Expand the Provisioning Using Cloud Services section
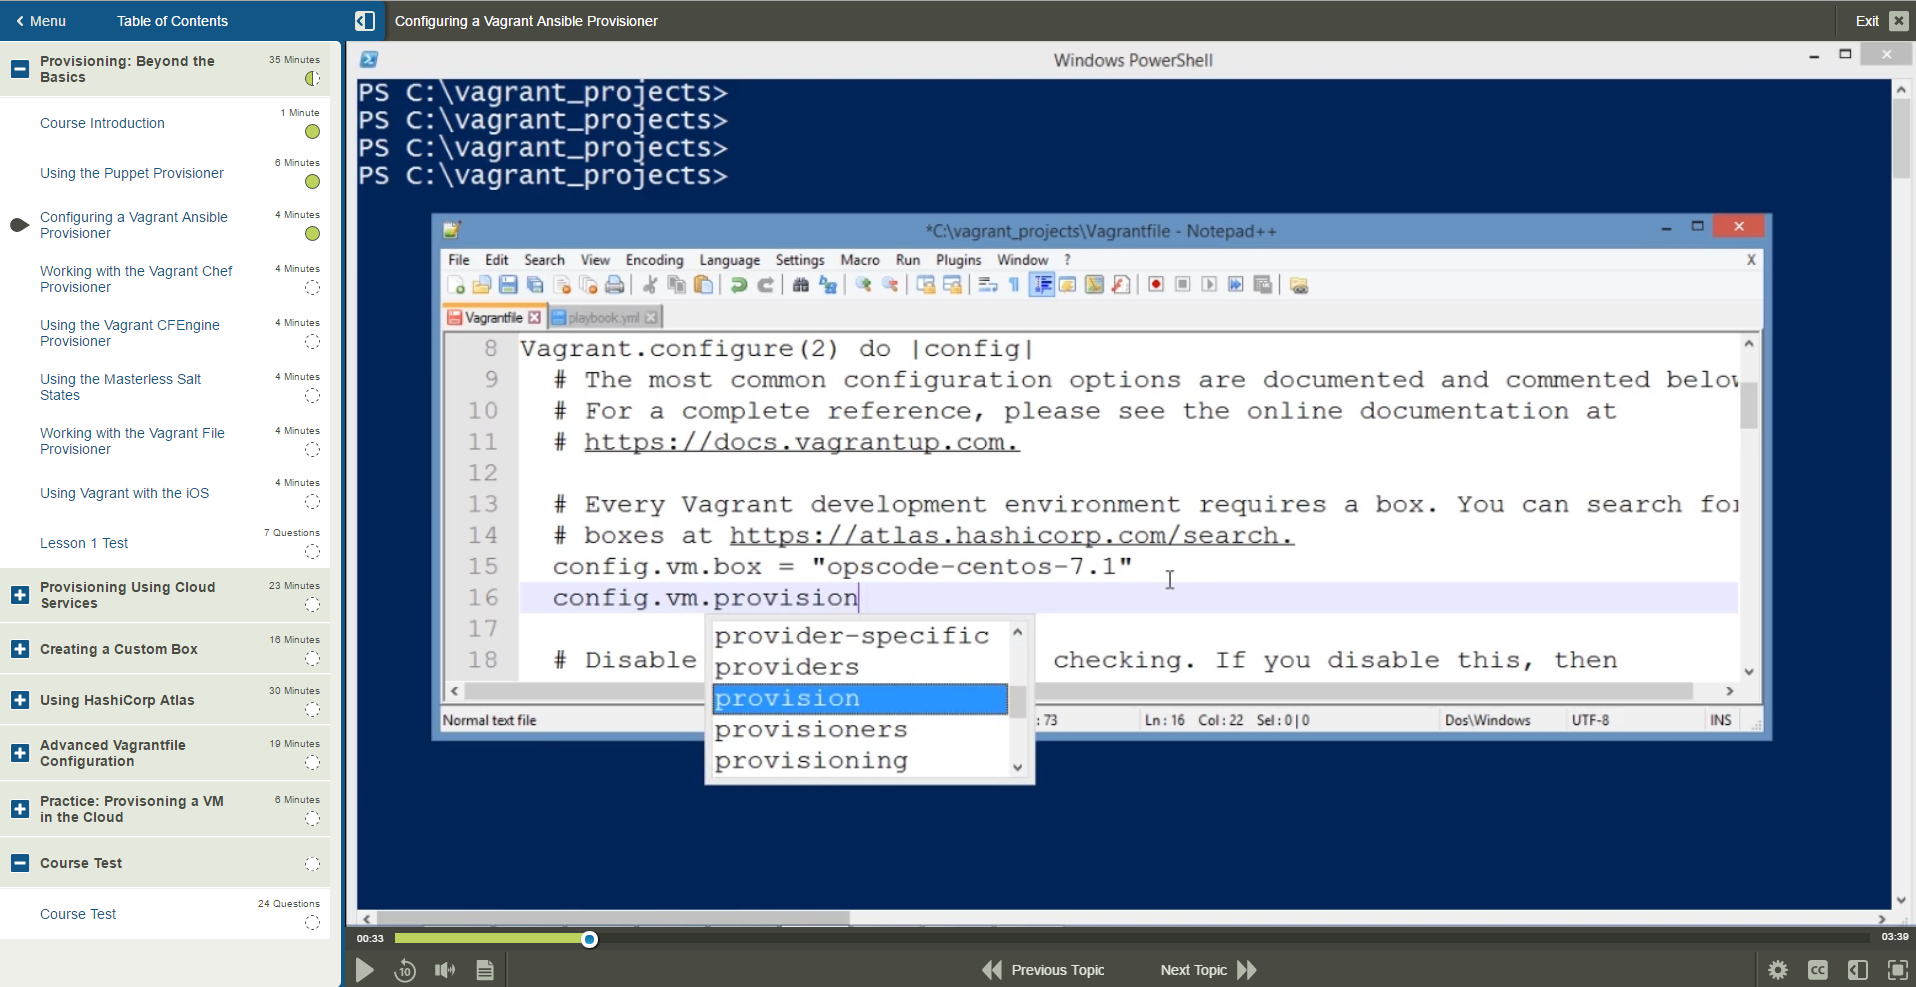1916x987 pixels. point(19,595)
